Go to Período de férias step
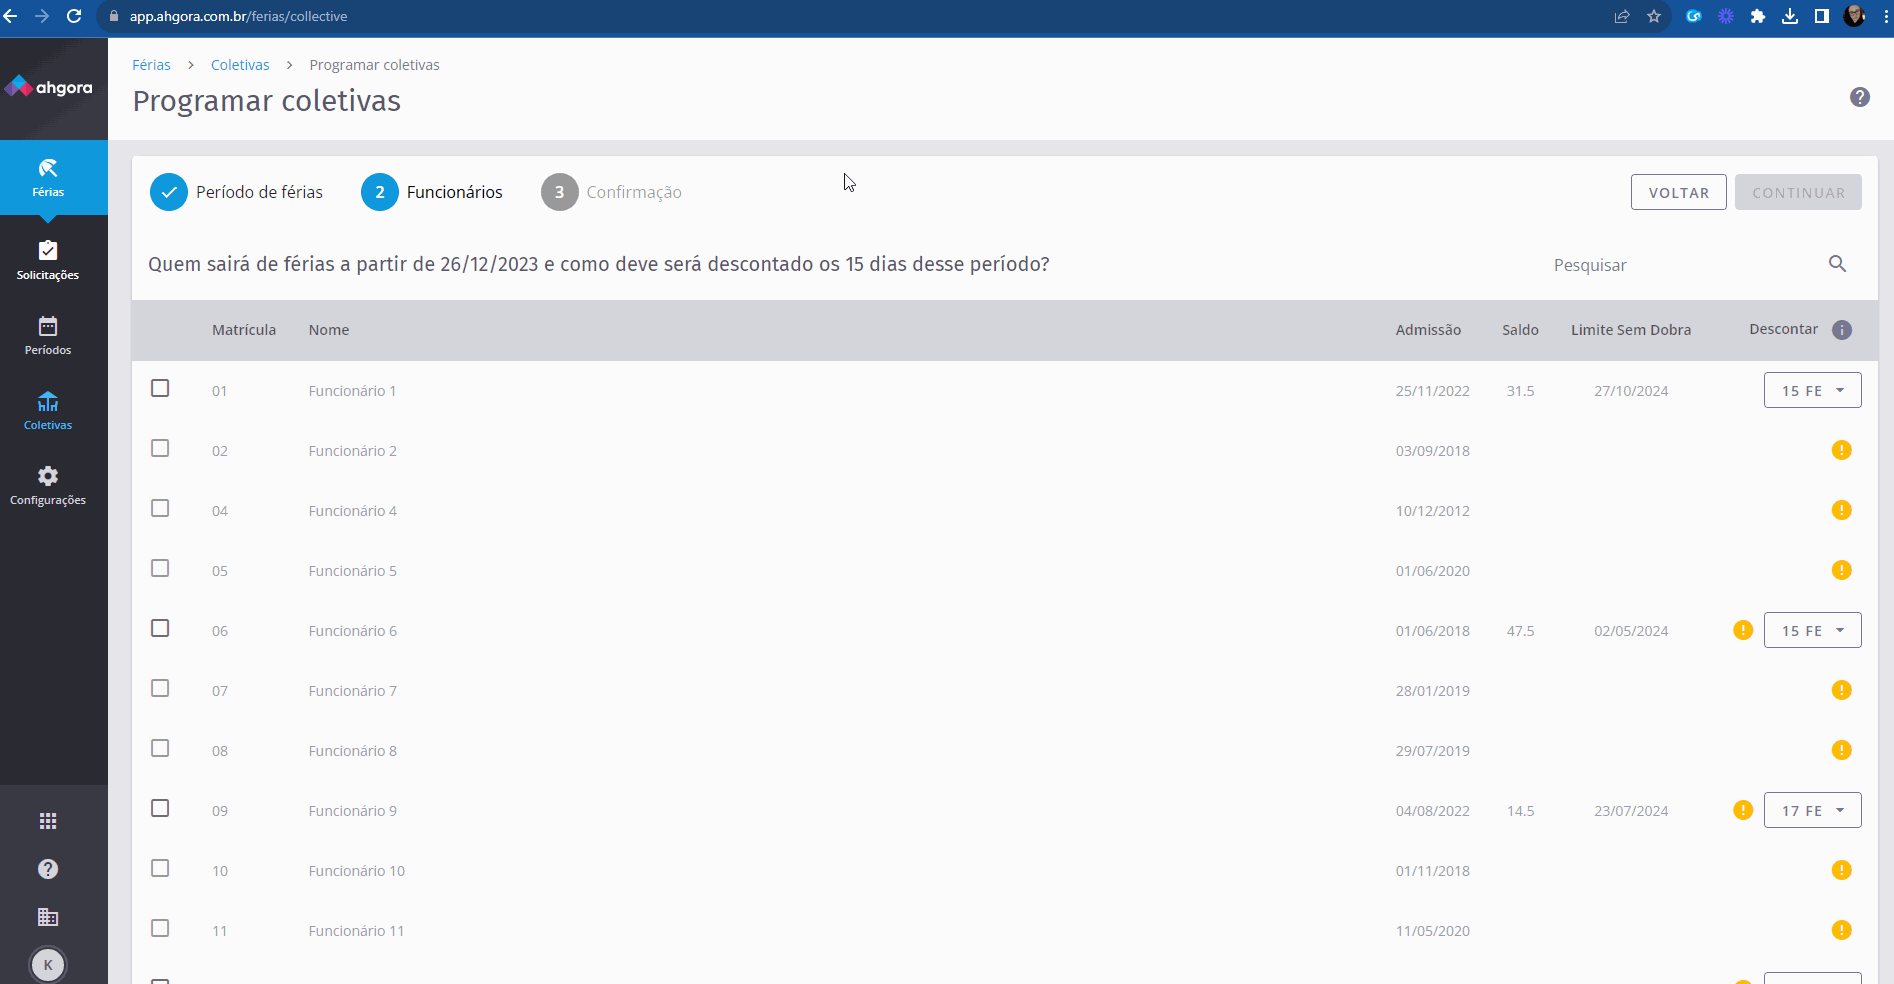 pos(236,192)
